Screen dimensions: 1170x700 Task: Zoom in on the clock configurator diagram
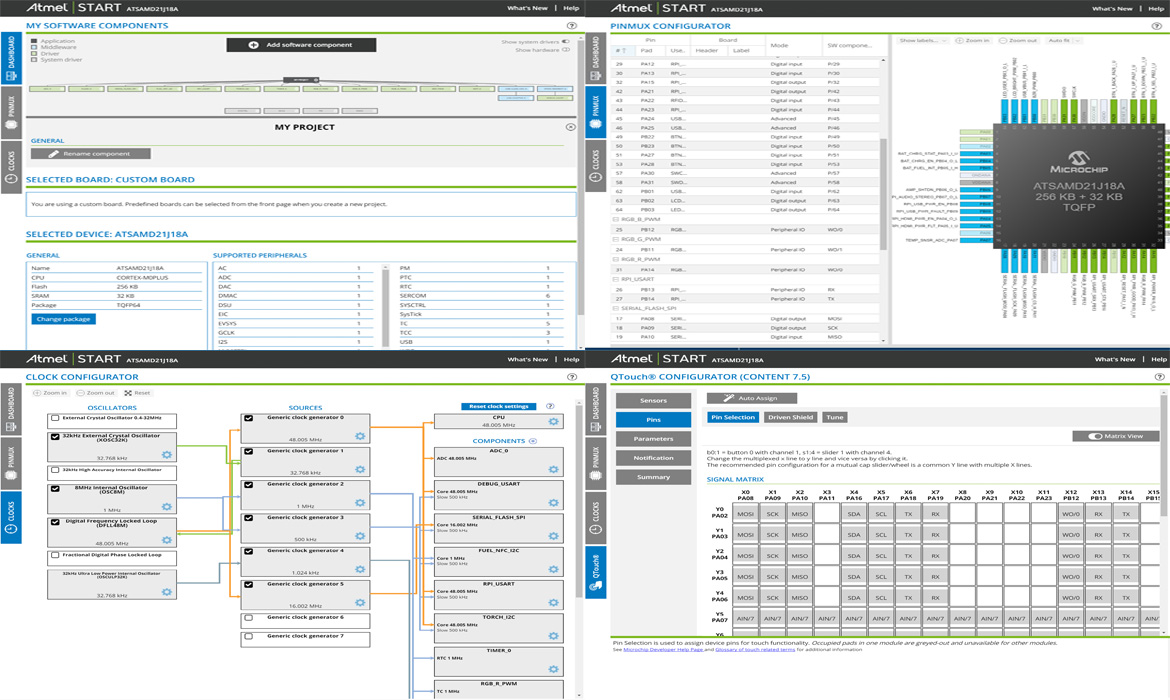tap(51, 393)
